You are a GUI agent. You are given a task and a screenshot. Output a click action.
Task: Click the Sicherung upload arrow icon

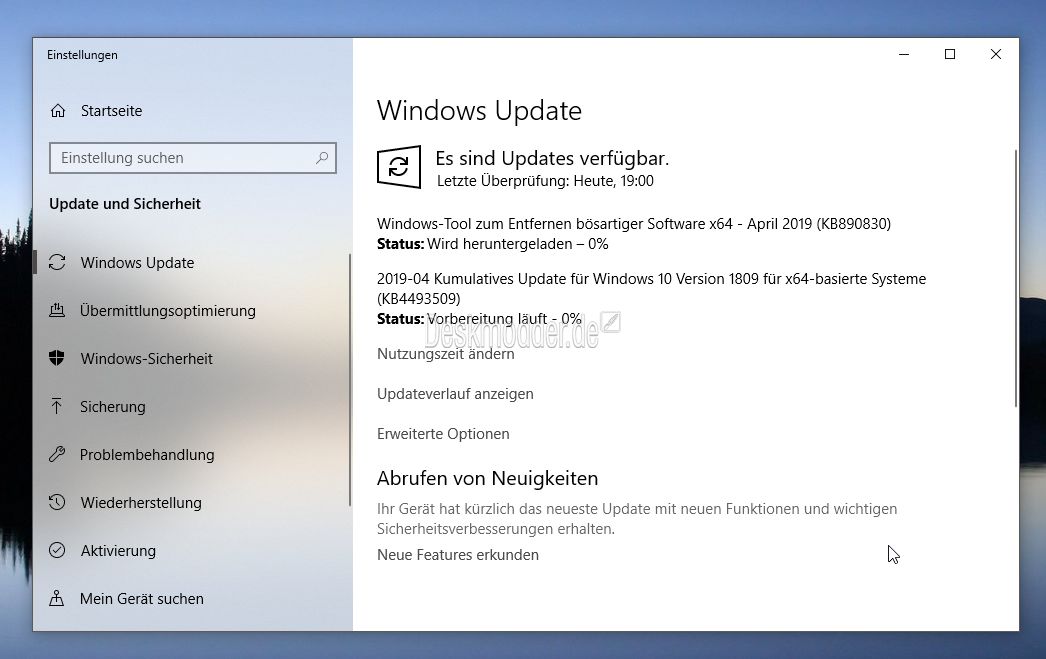pyautogui.click(x=57, y=406)
